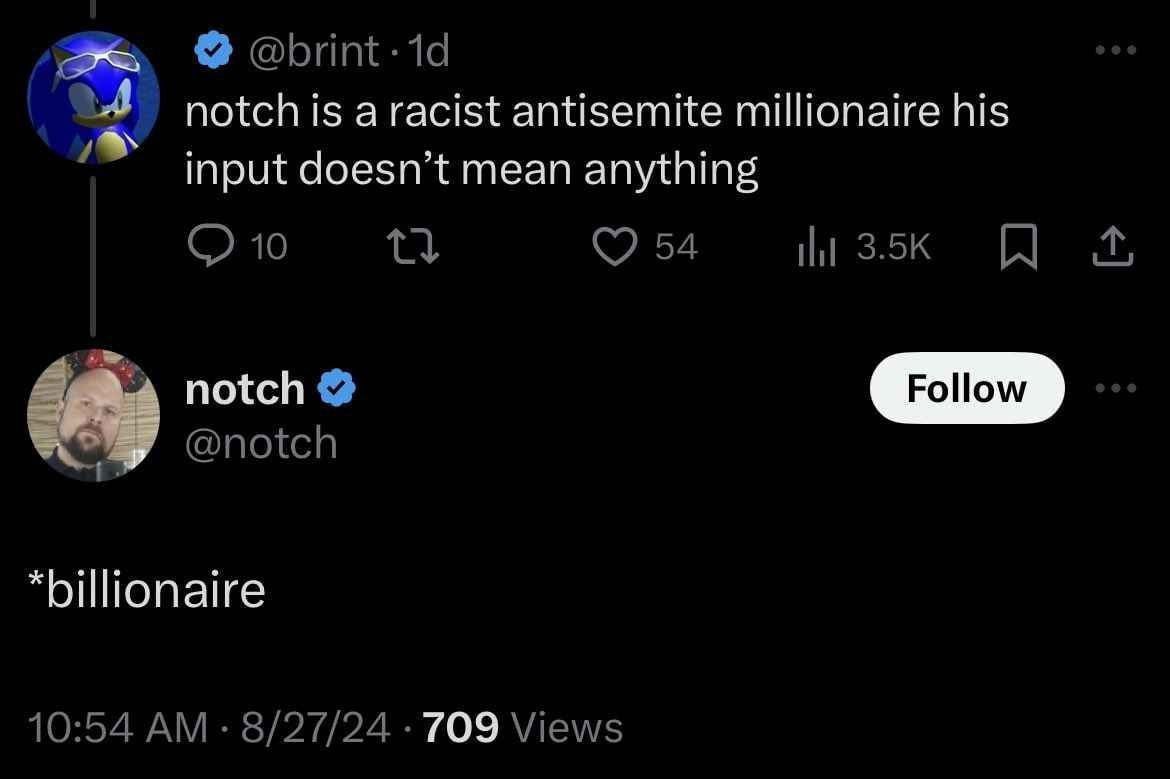This screenshot has width=1170, height=779.
Task: Repost the @brint tweet
Action: click(x=412, y=247)
